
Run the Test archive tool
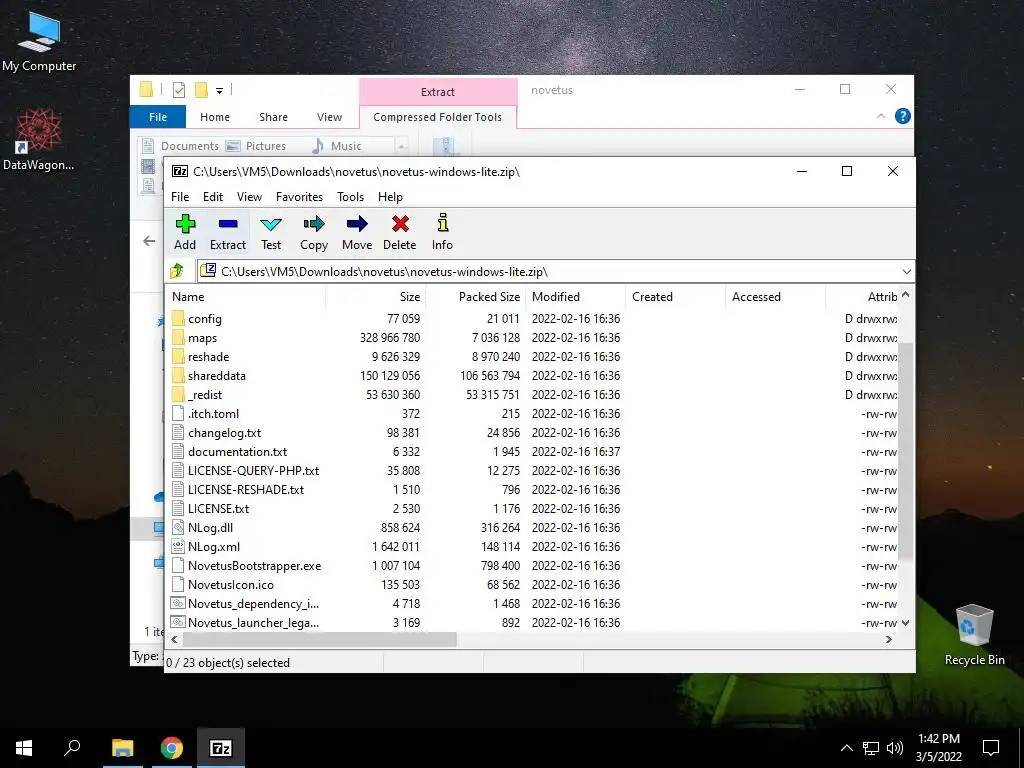[x=270, y=232]
